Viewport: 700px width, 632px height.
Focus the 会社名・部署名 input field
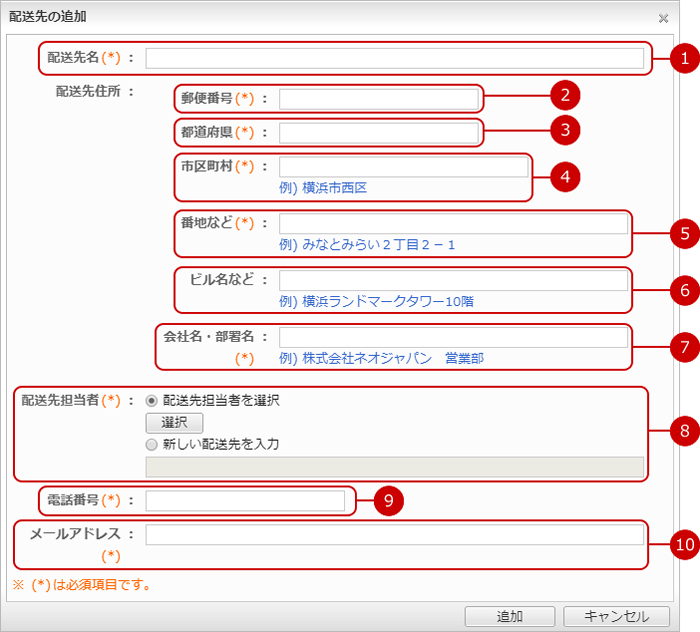coord(453,337)
